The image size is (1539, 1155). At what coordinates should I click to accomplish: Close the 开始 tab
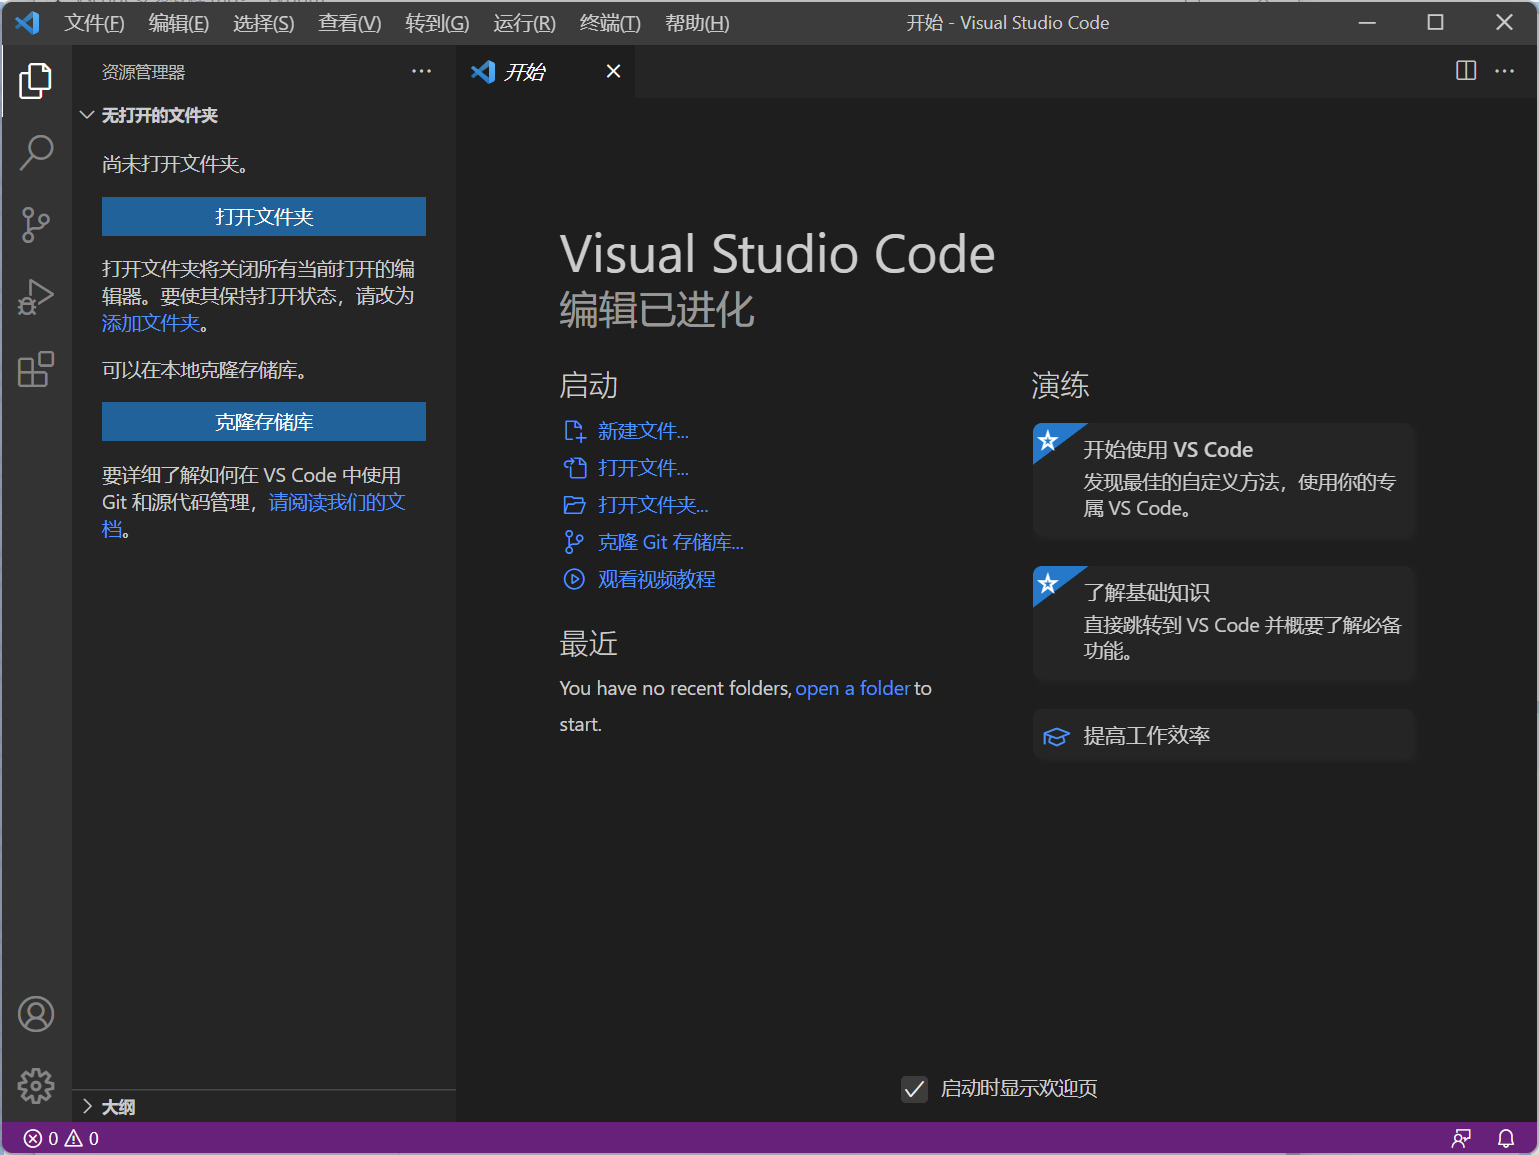tap(613, 71)
